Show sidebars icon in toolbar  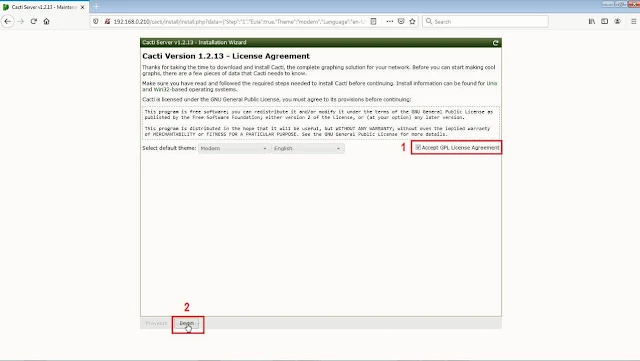(x=604, y=21)
